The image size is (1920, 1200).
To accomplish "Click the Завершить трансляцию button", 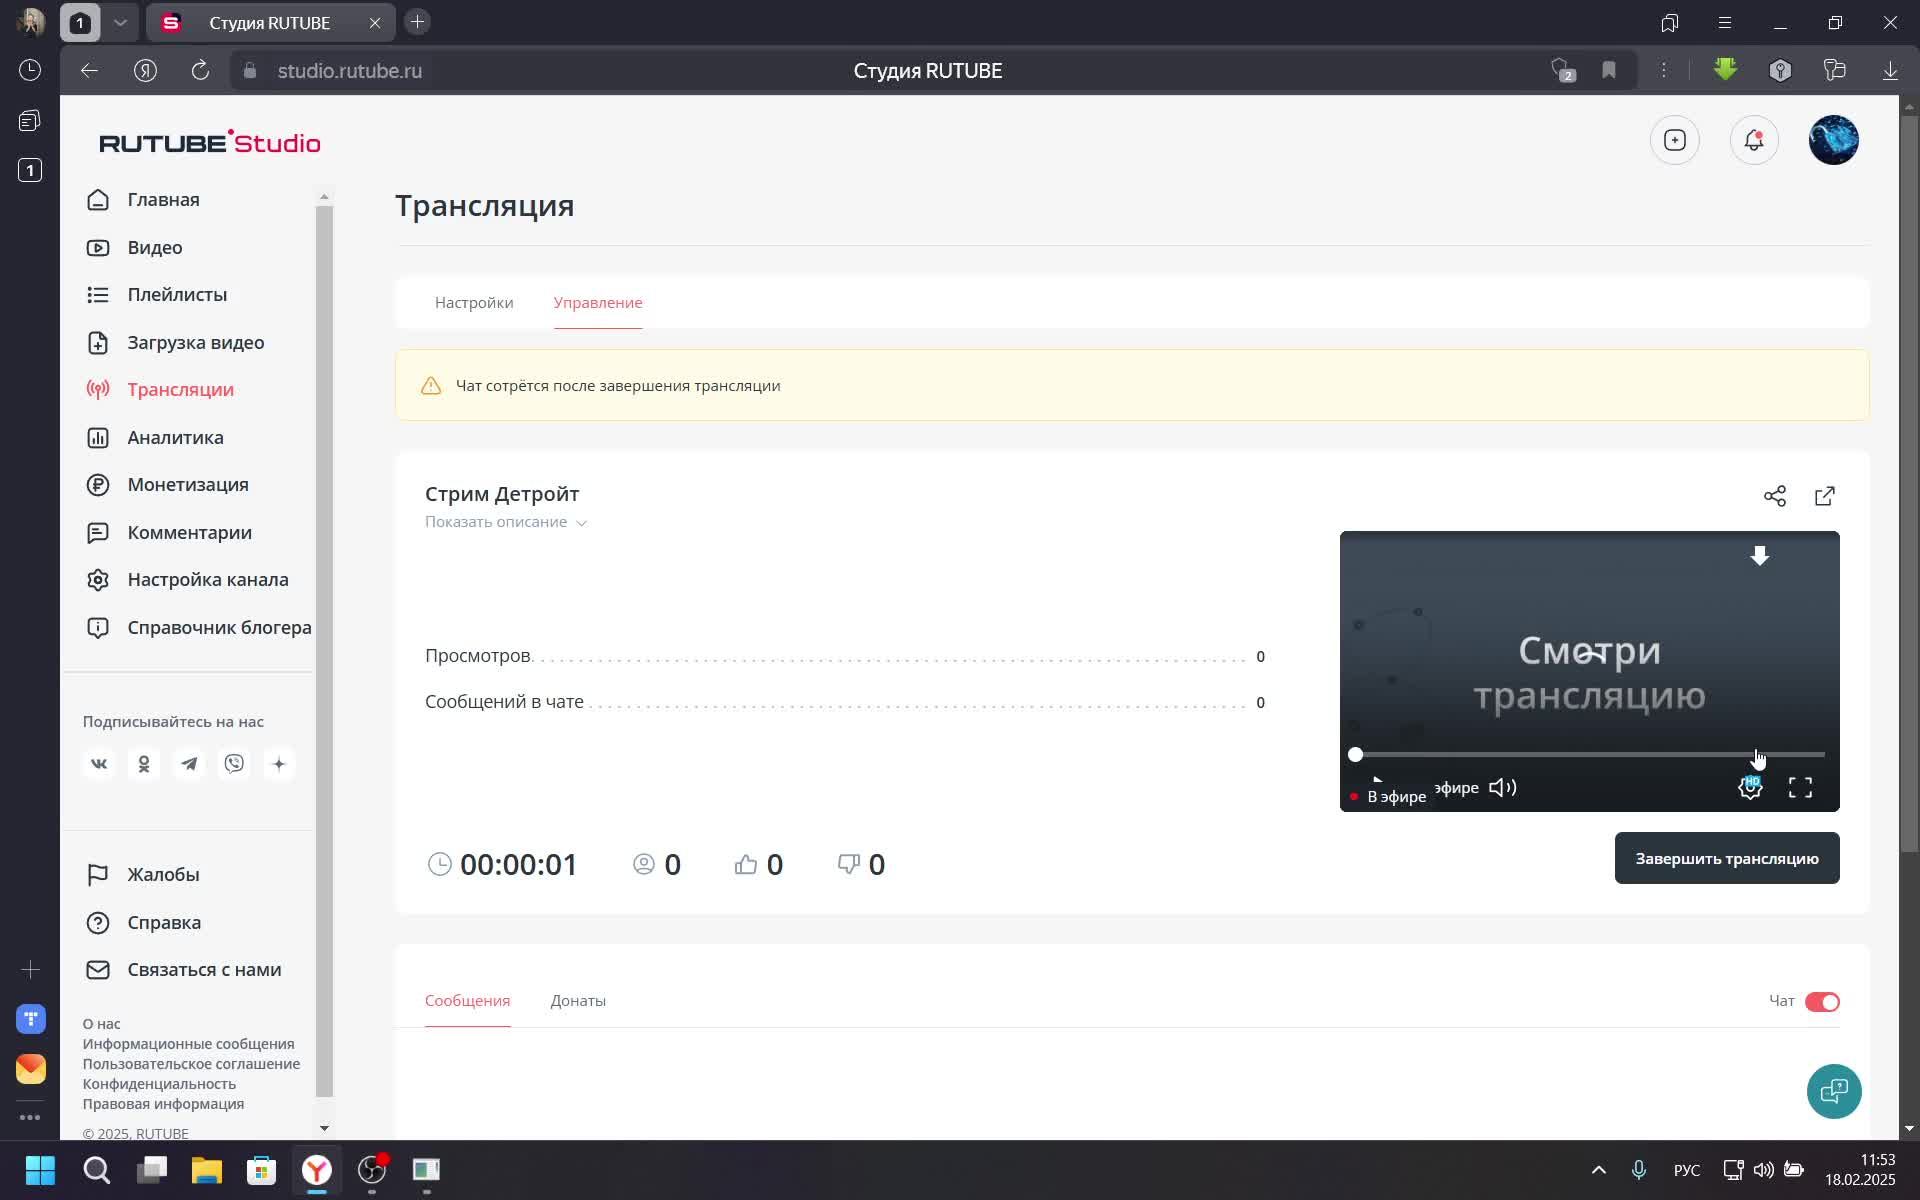I will click(1726, 857).
